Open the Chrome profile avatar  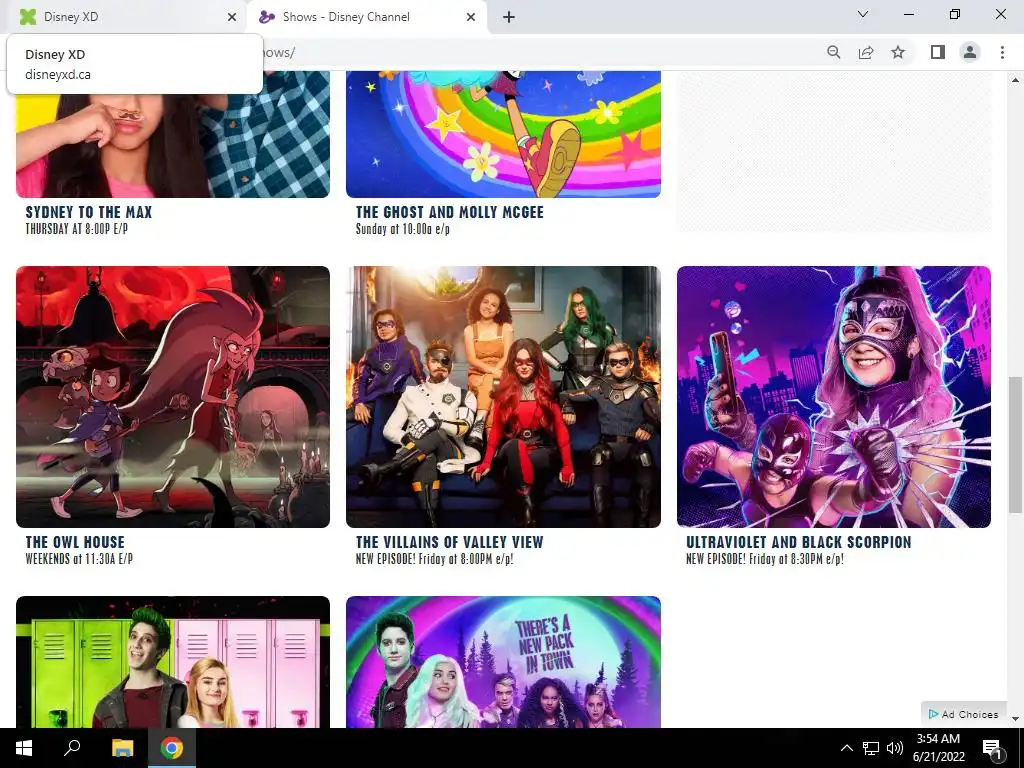[970, 52]
